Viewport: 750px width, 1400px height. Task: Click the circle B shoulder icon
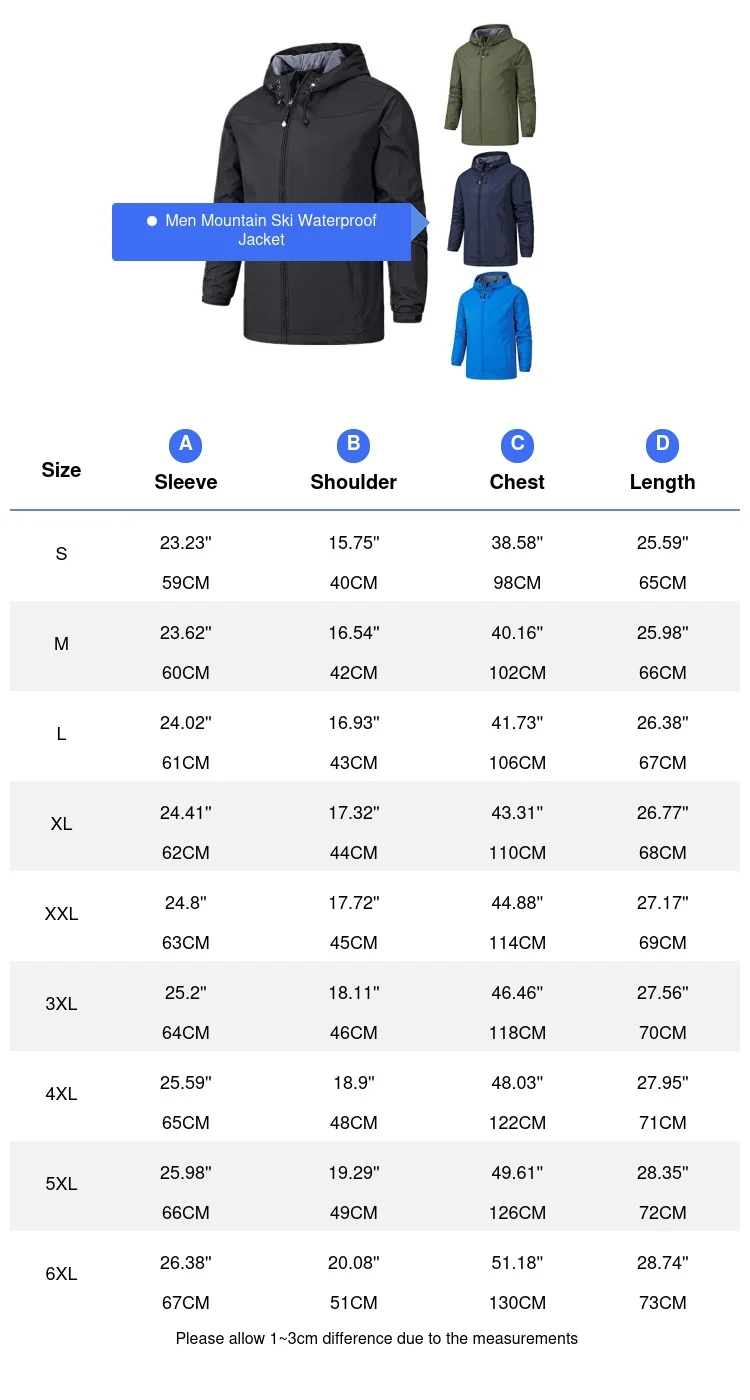coord(353,445)
